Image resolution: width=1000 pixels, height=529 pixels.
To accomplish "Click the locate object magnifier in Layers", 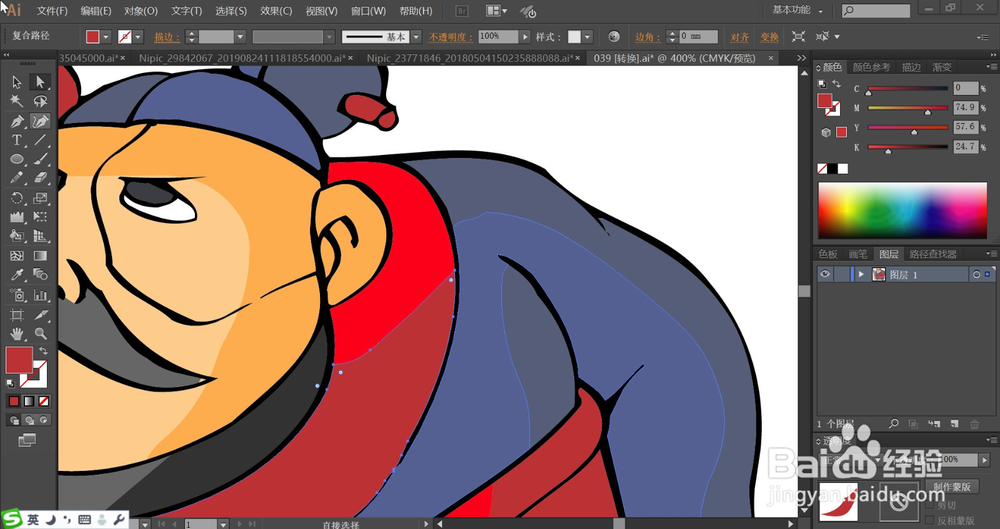I will click(894, 424).
